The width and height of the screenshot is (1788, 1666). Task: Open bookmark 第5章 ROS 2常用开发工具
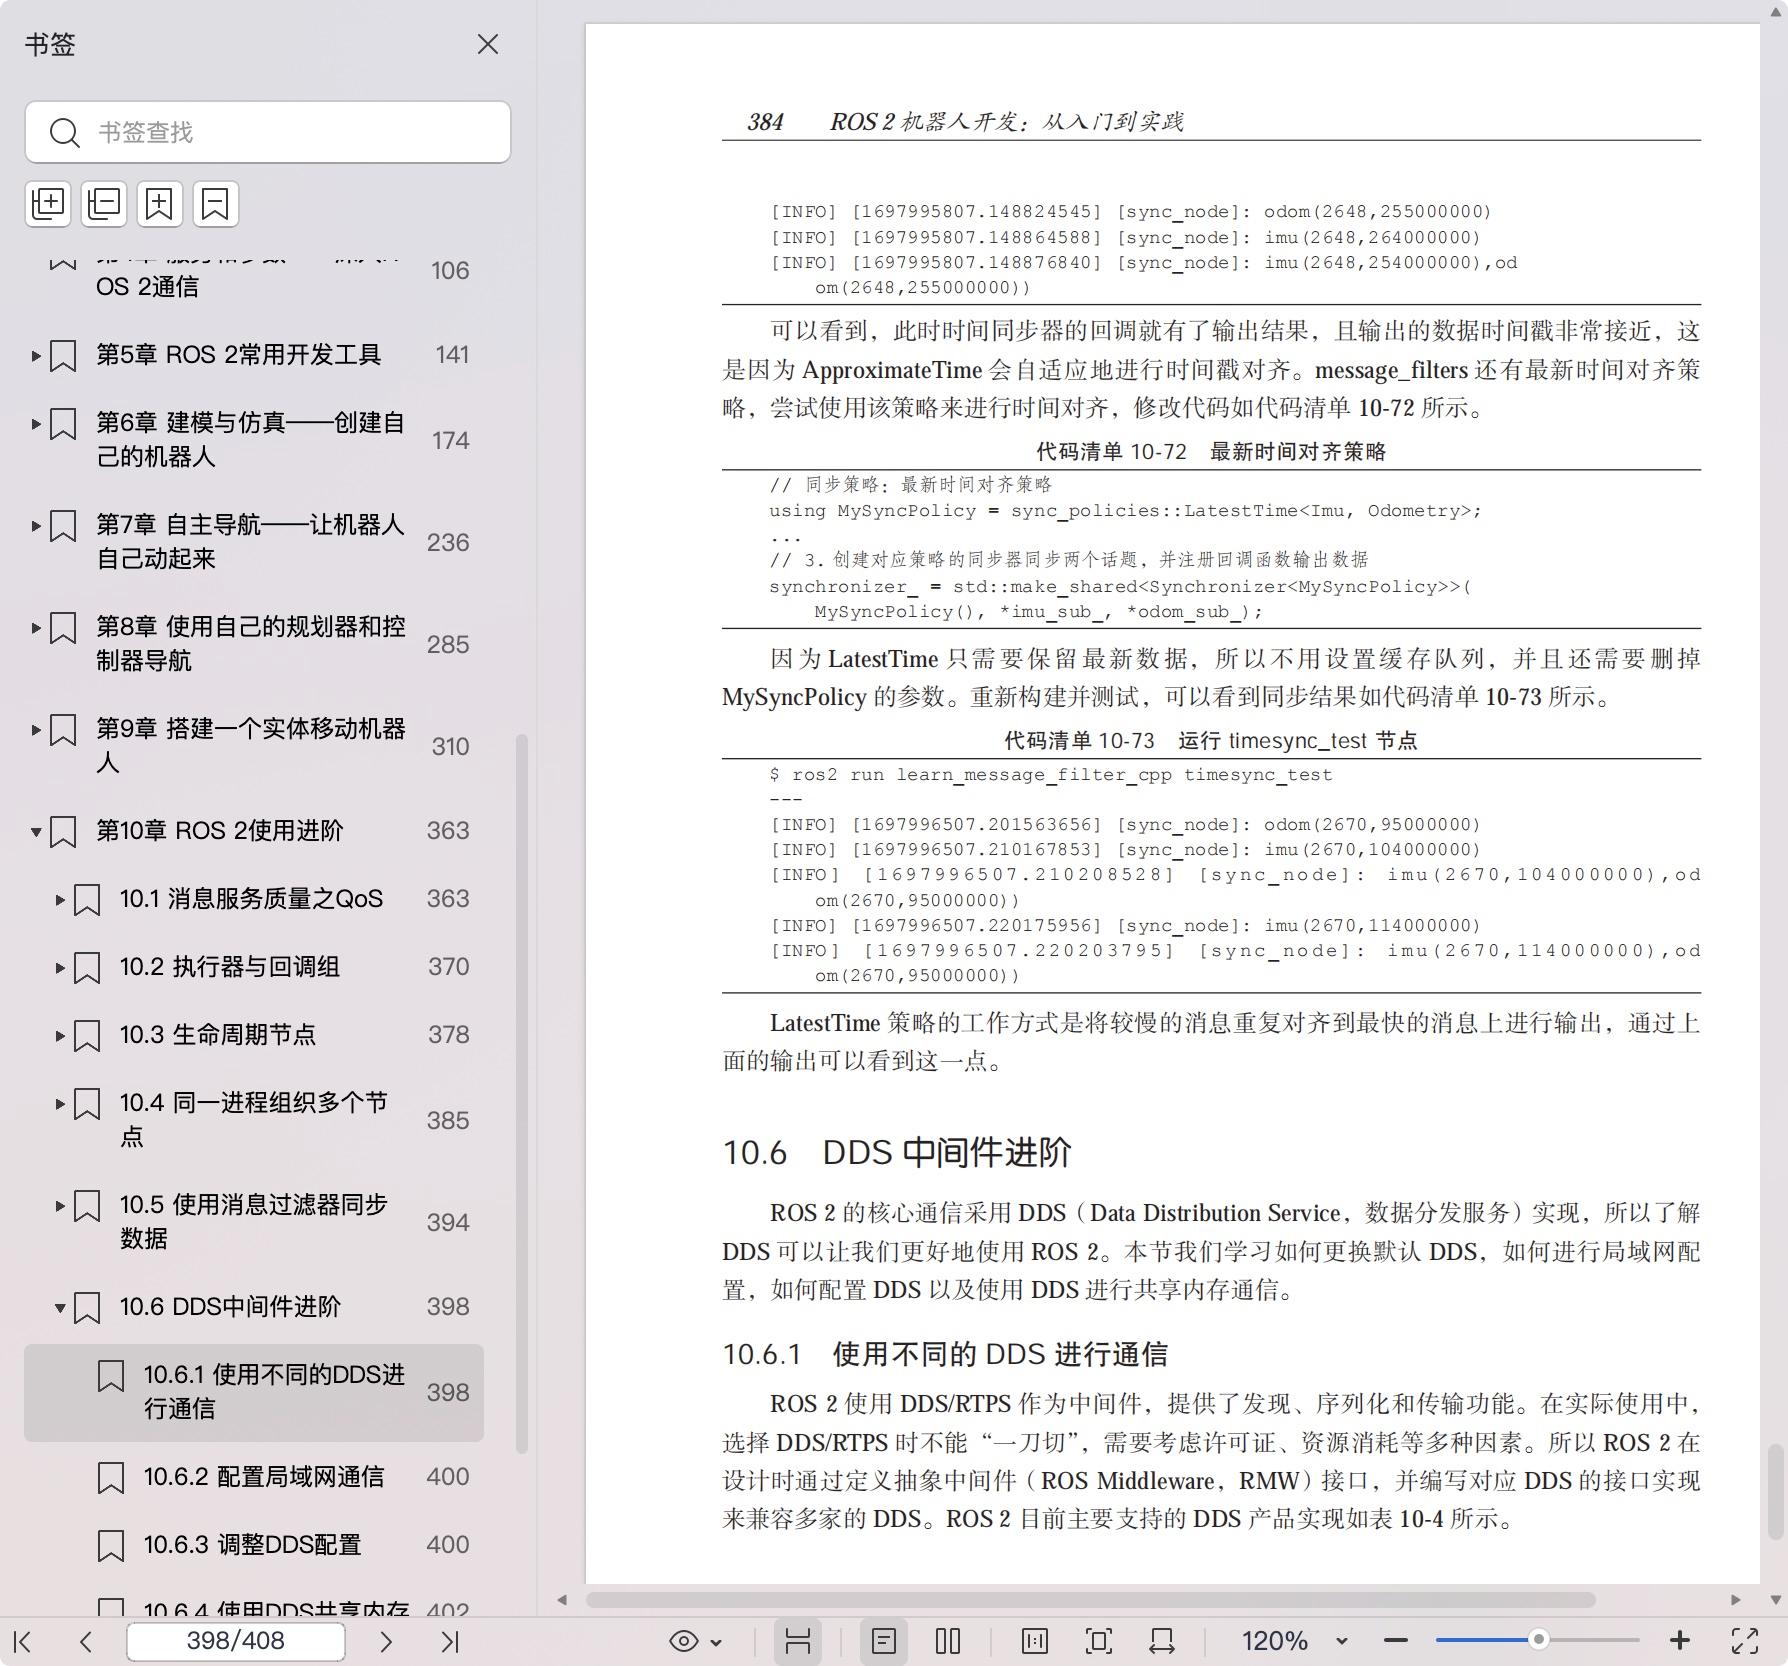pos(238,355)
